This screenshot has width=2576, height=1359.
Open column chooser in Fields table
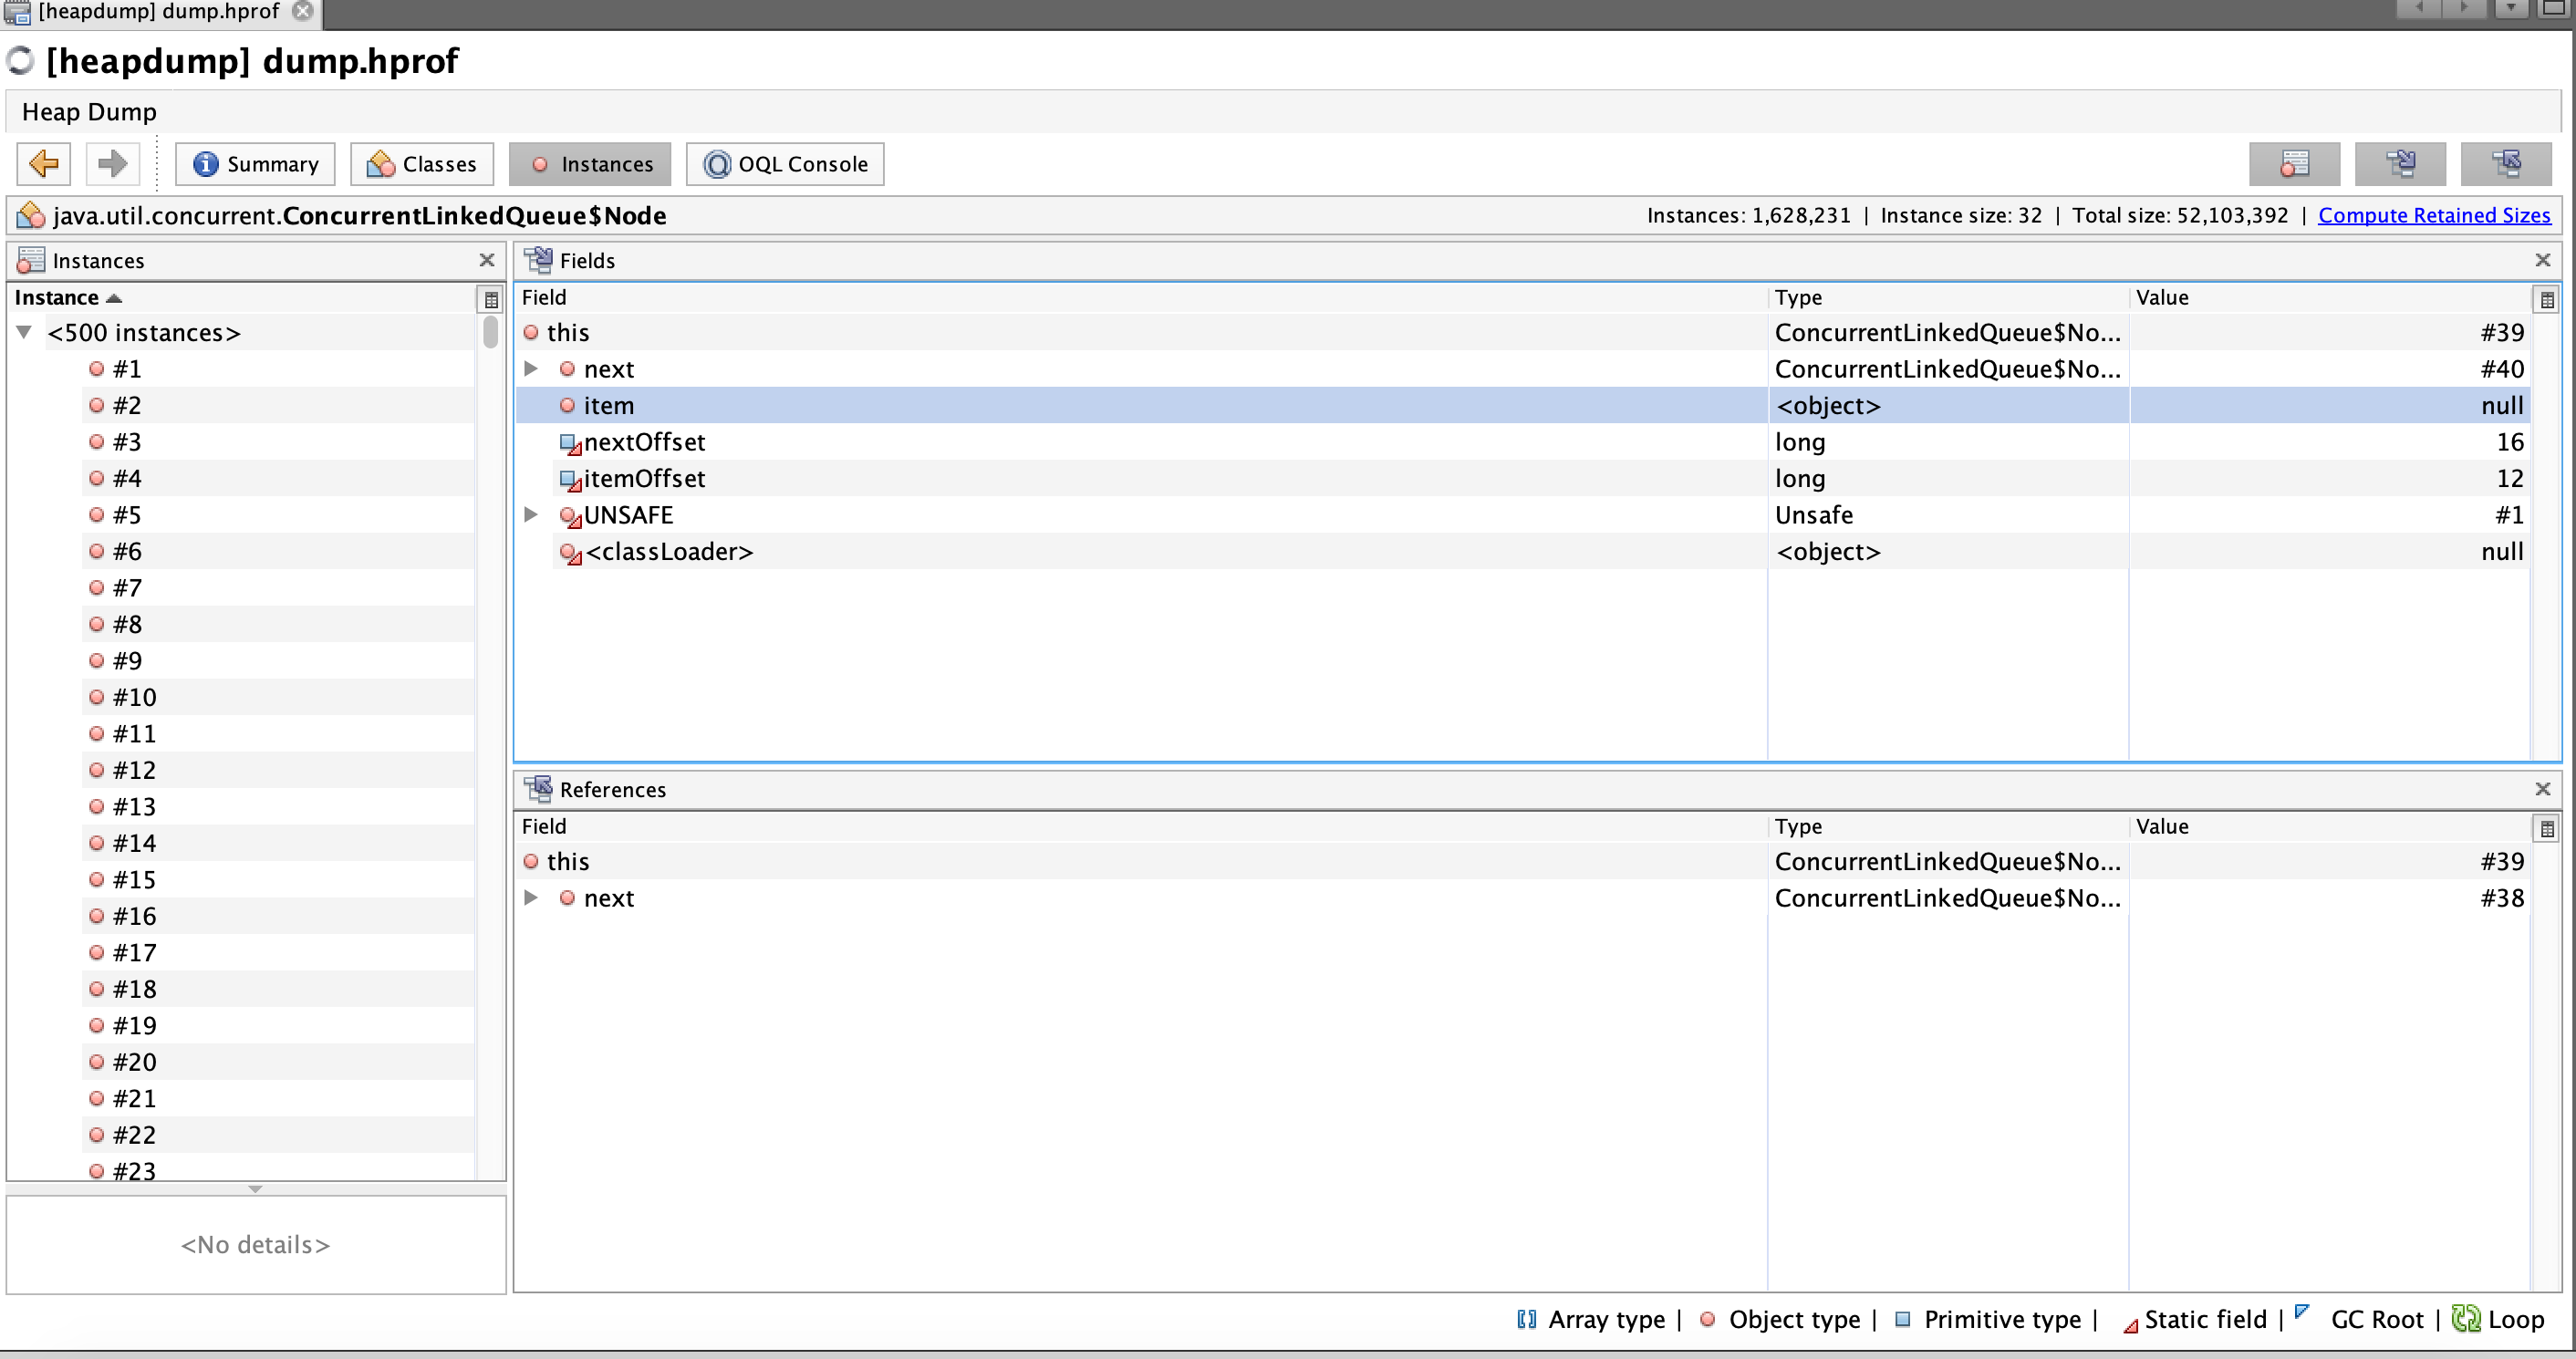pyautogui.click(x=2547, y=299)
